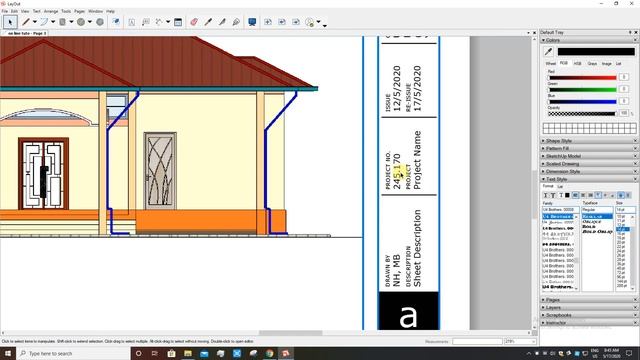Go to Previous Page icon
This screenshot has height=360, width=640.
tap(282, 22)
